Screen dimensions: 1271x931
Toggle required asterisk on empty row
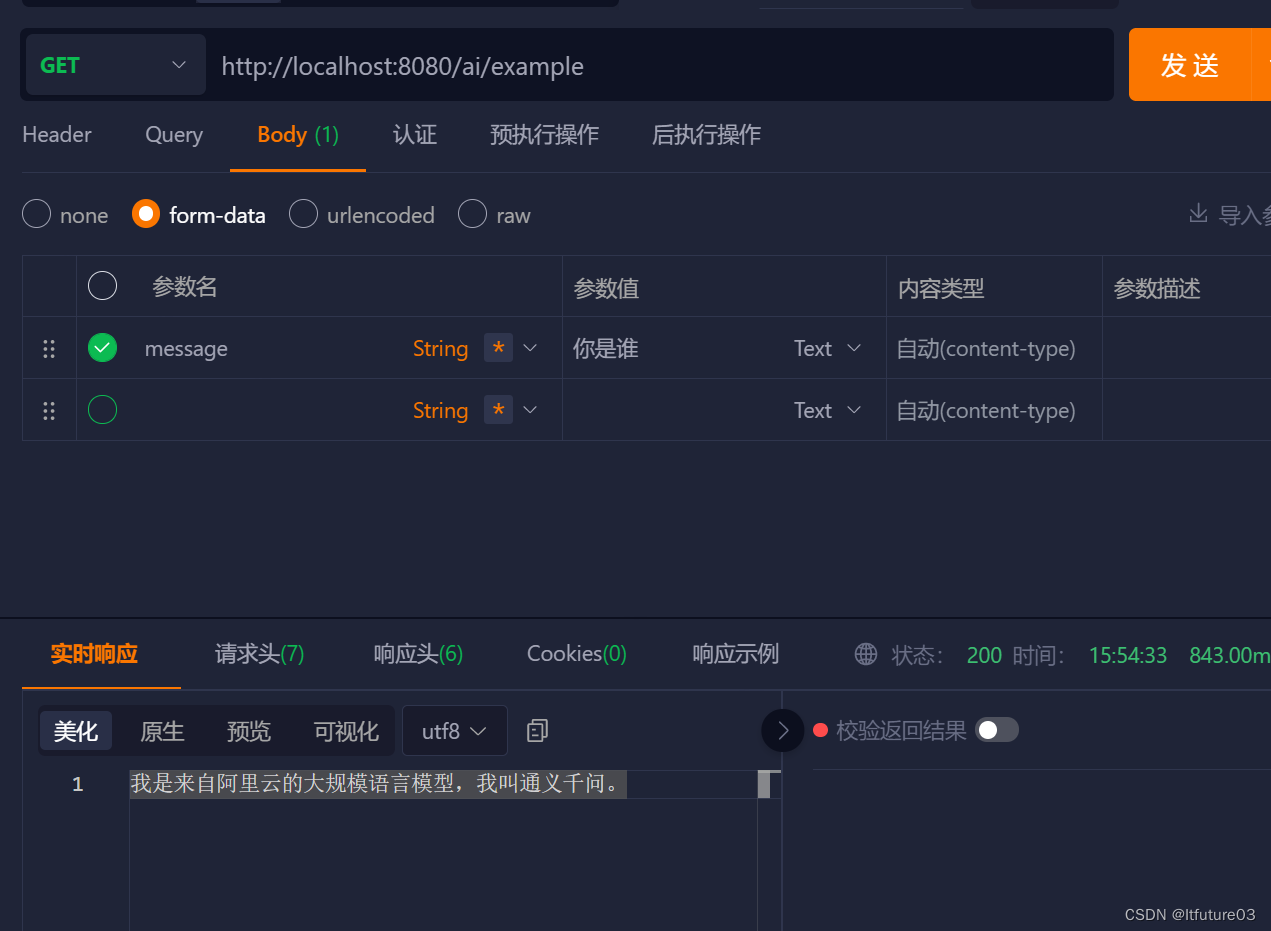498,410
